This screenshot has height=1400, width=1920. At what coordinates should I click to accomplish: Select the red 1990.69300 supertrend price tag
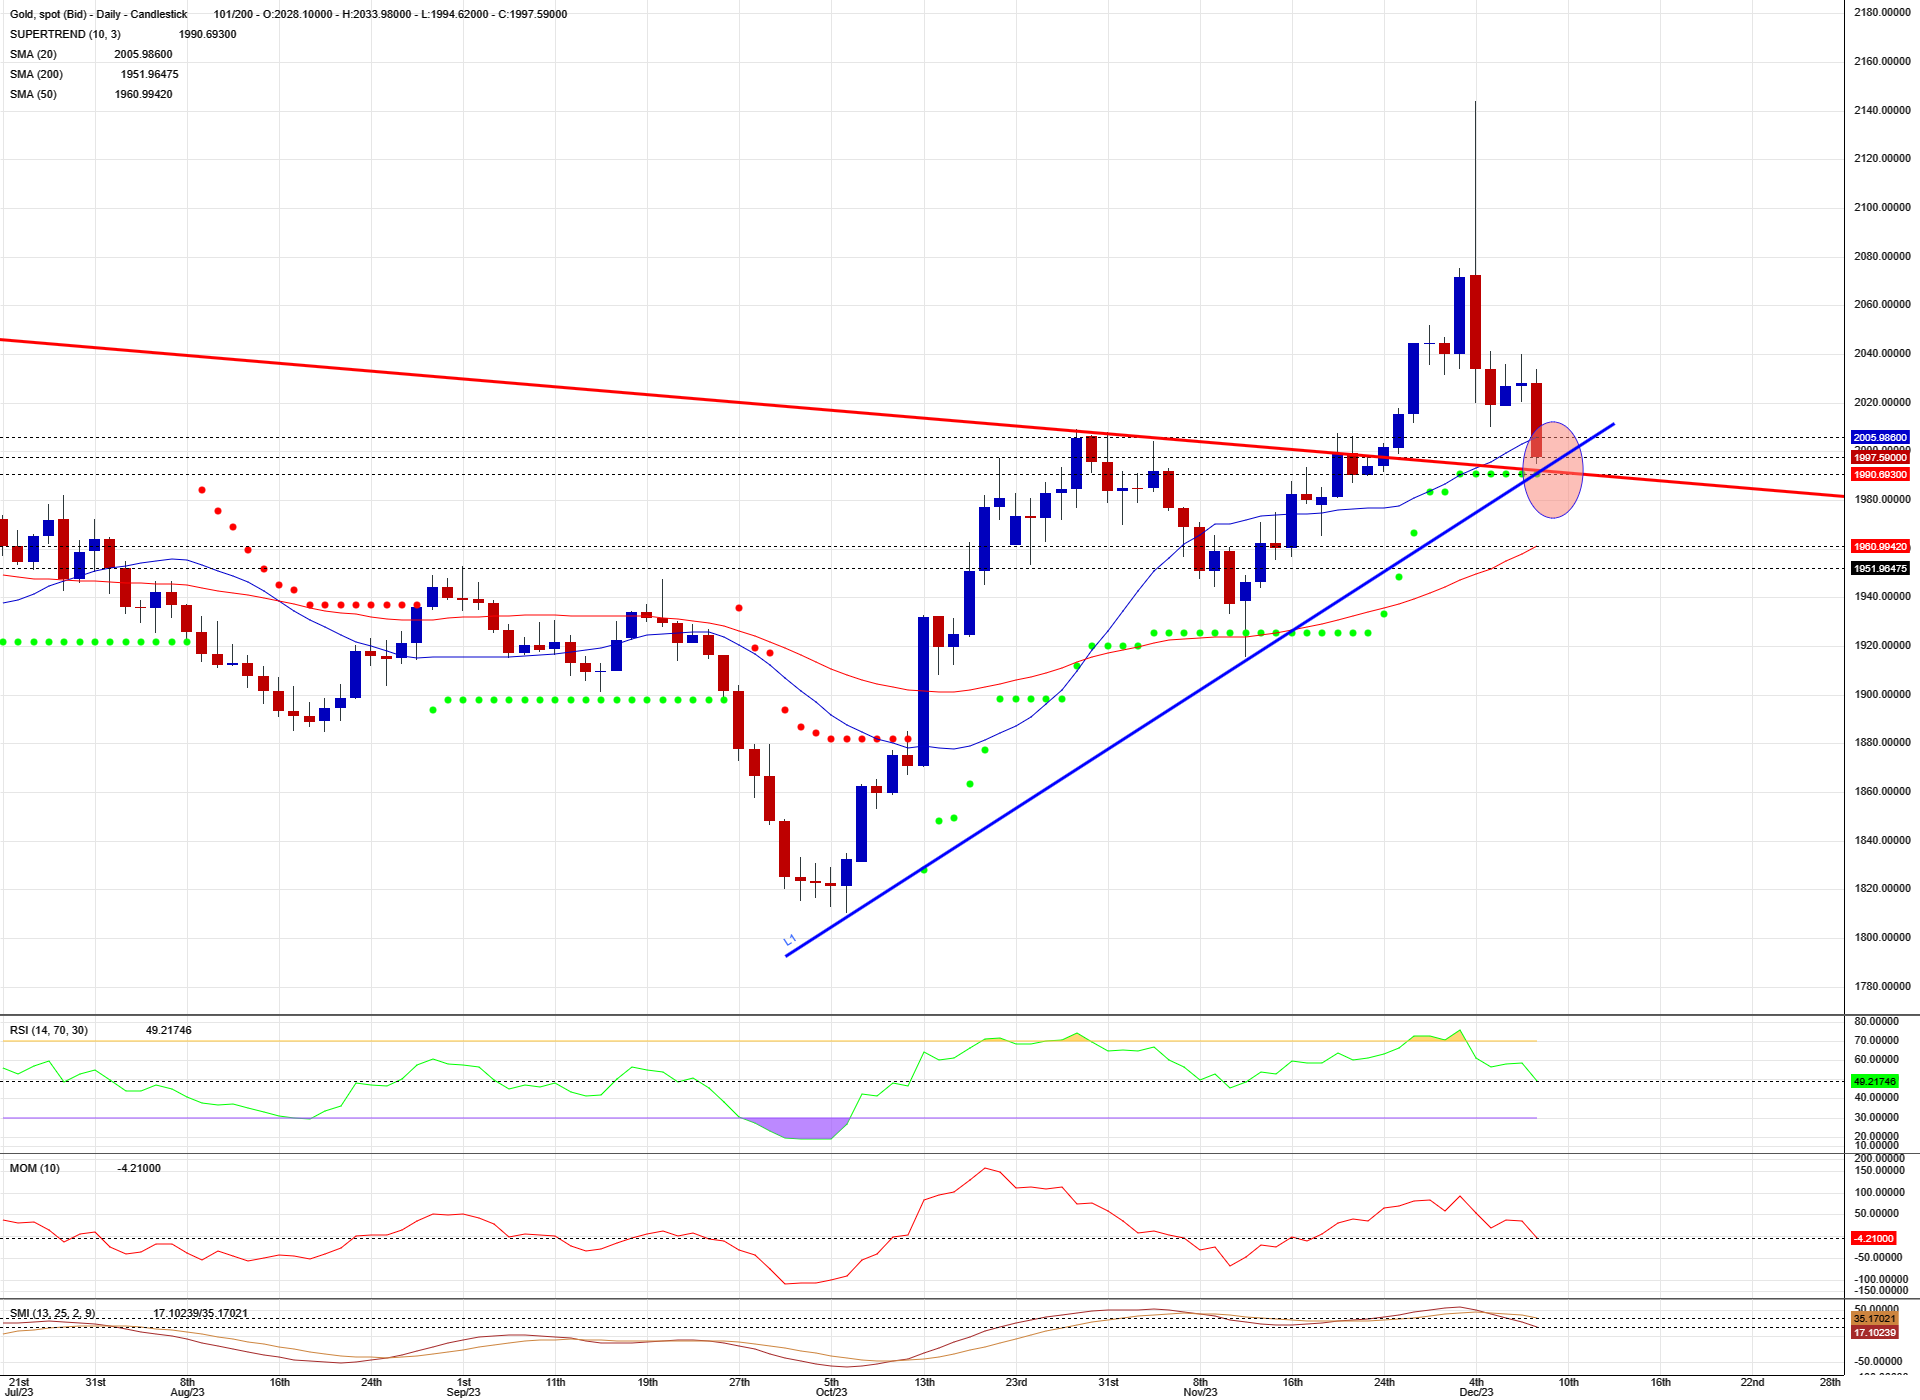[1880, 475]
